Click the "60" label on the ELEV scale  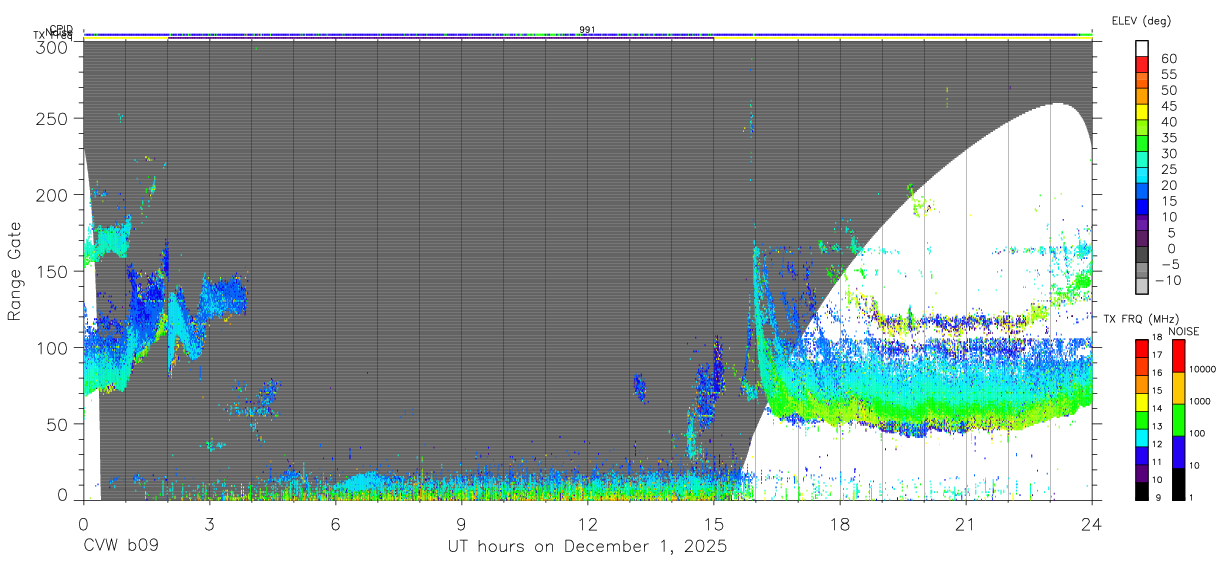pos(1168,59)
